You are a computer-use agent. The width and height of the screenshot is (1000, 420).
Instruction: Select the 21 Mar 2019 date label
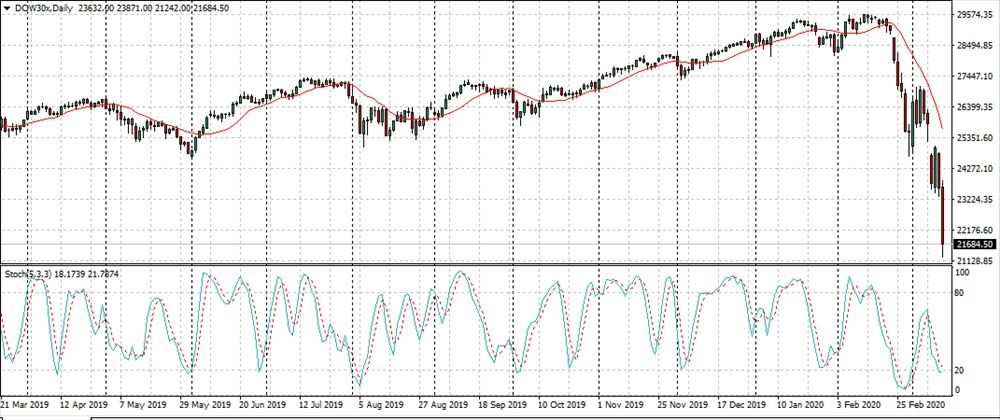pyautogui.click(x=24, y=406)
